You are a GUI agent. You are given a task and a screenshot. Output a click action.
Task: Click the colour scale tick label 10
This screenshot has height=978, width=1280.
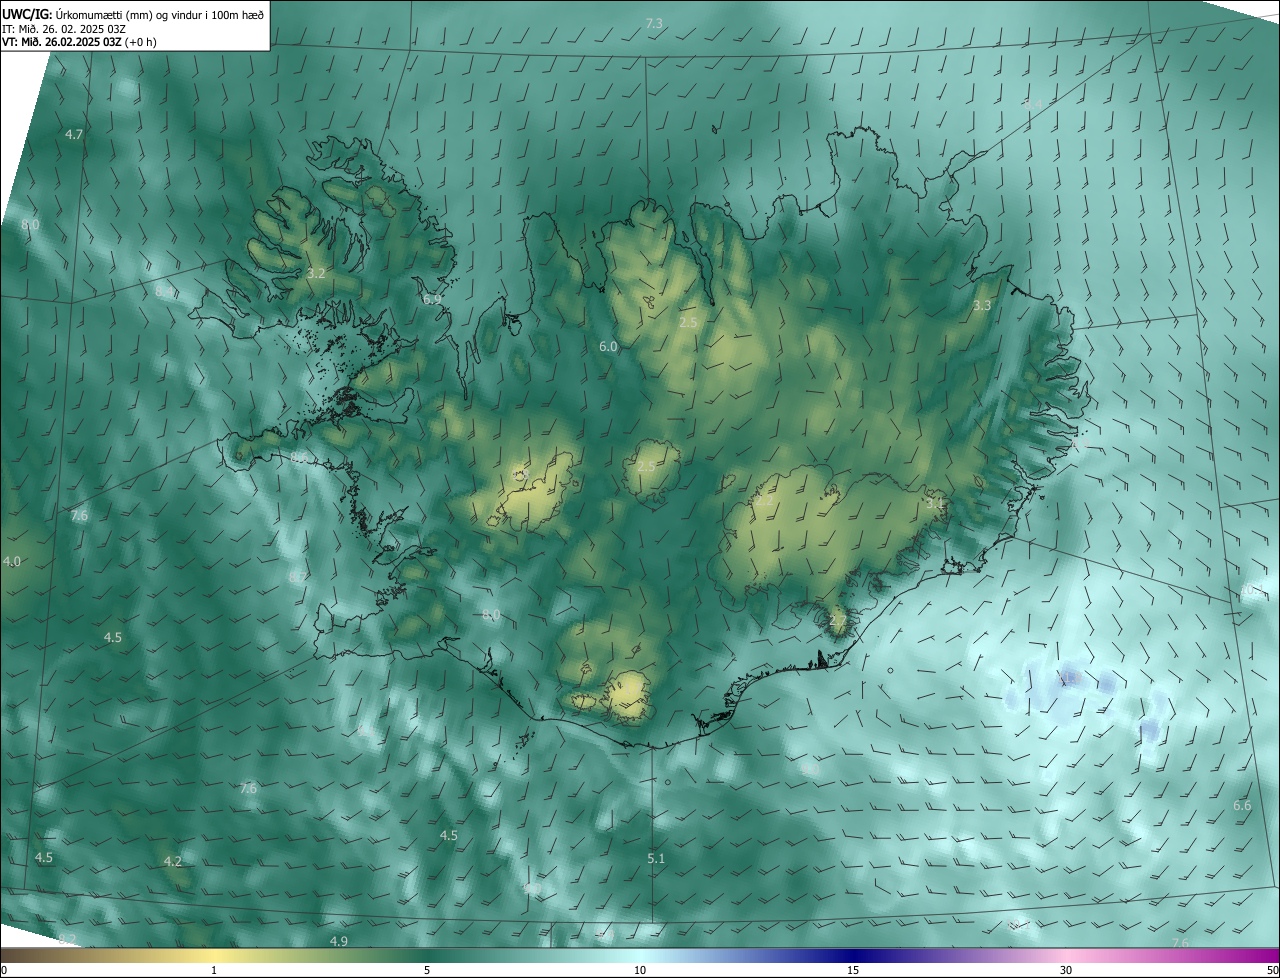(x=640, y=970)
